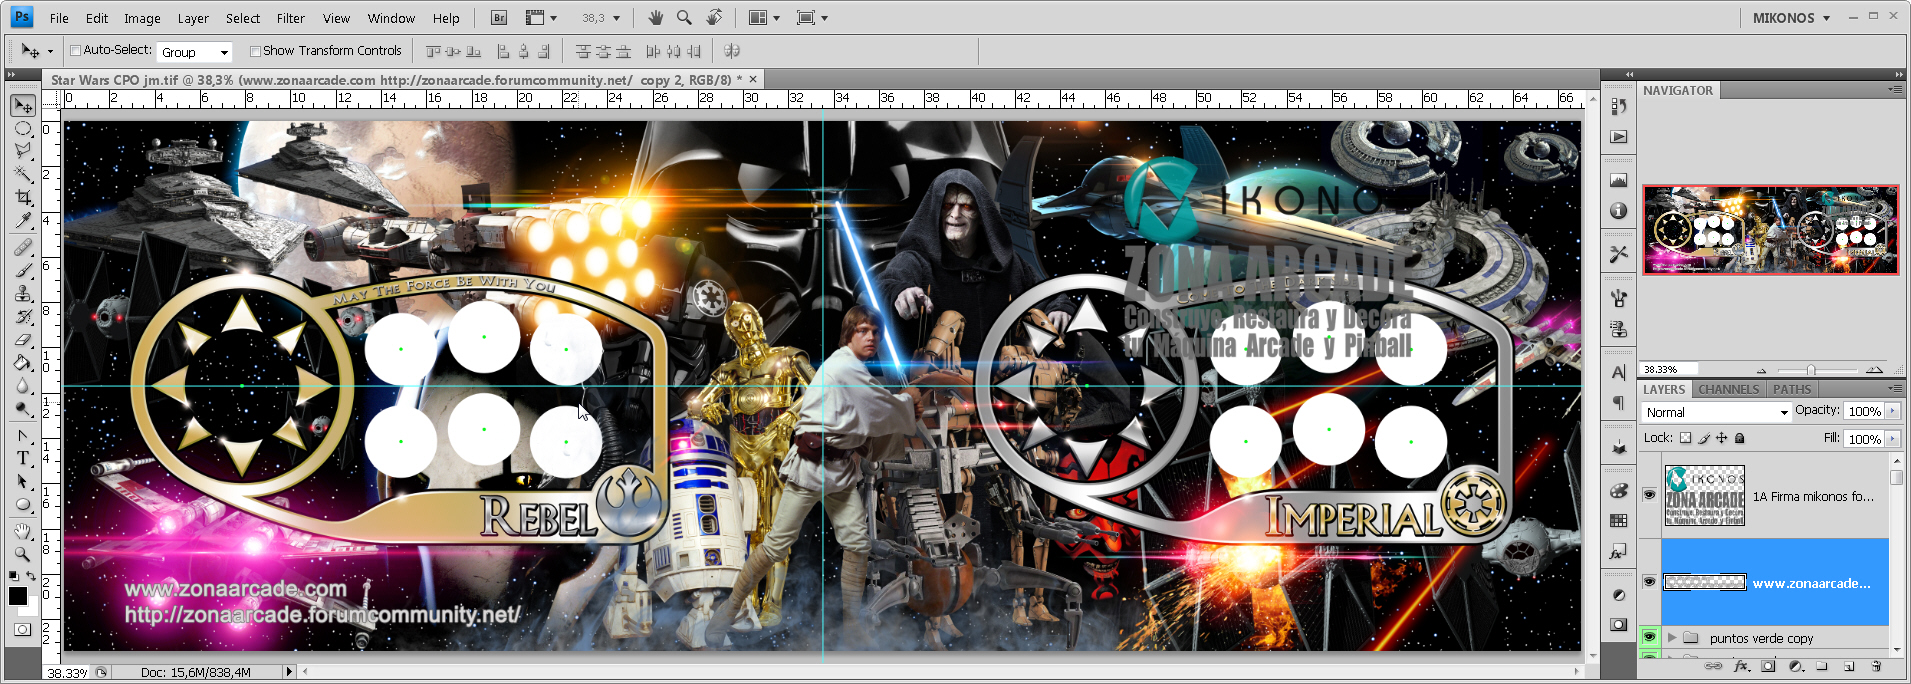This screenshot has width=1911, height=684.
Task: Open the Normal blend mode dropdown
Action: coord(1715,412)
